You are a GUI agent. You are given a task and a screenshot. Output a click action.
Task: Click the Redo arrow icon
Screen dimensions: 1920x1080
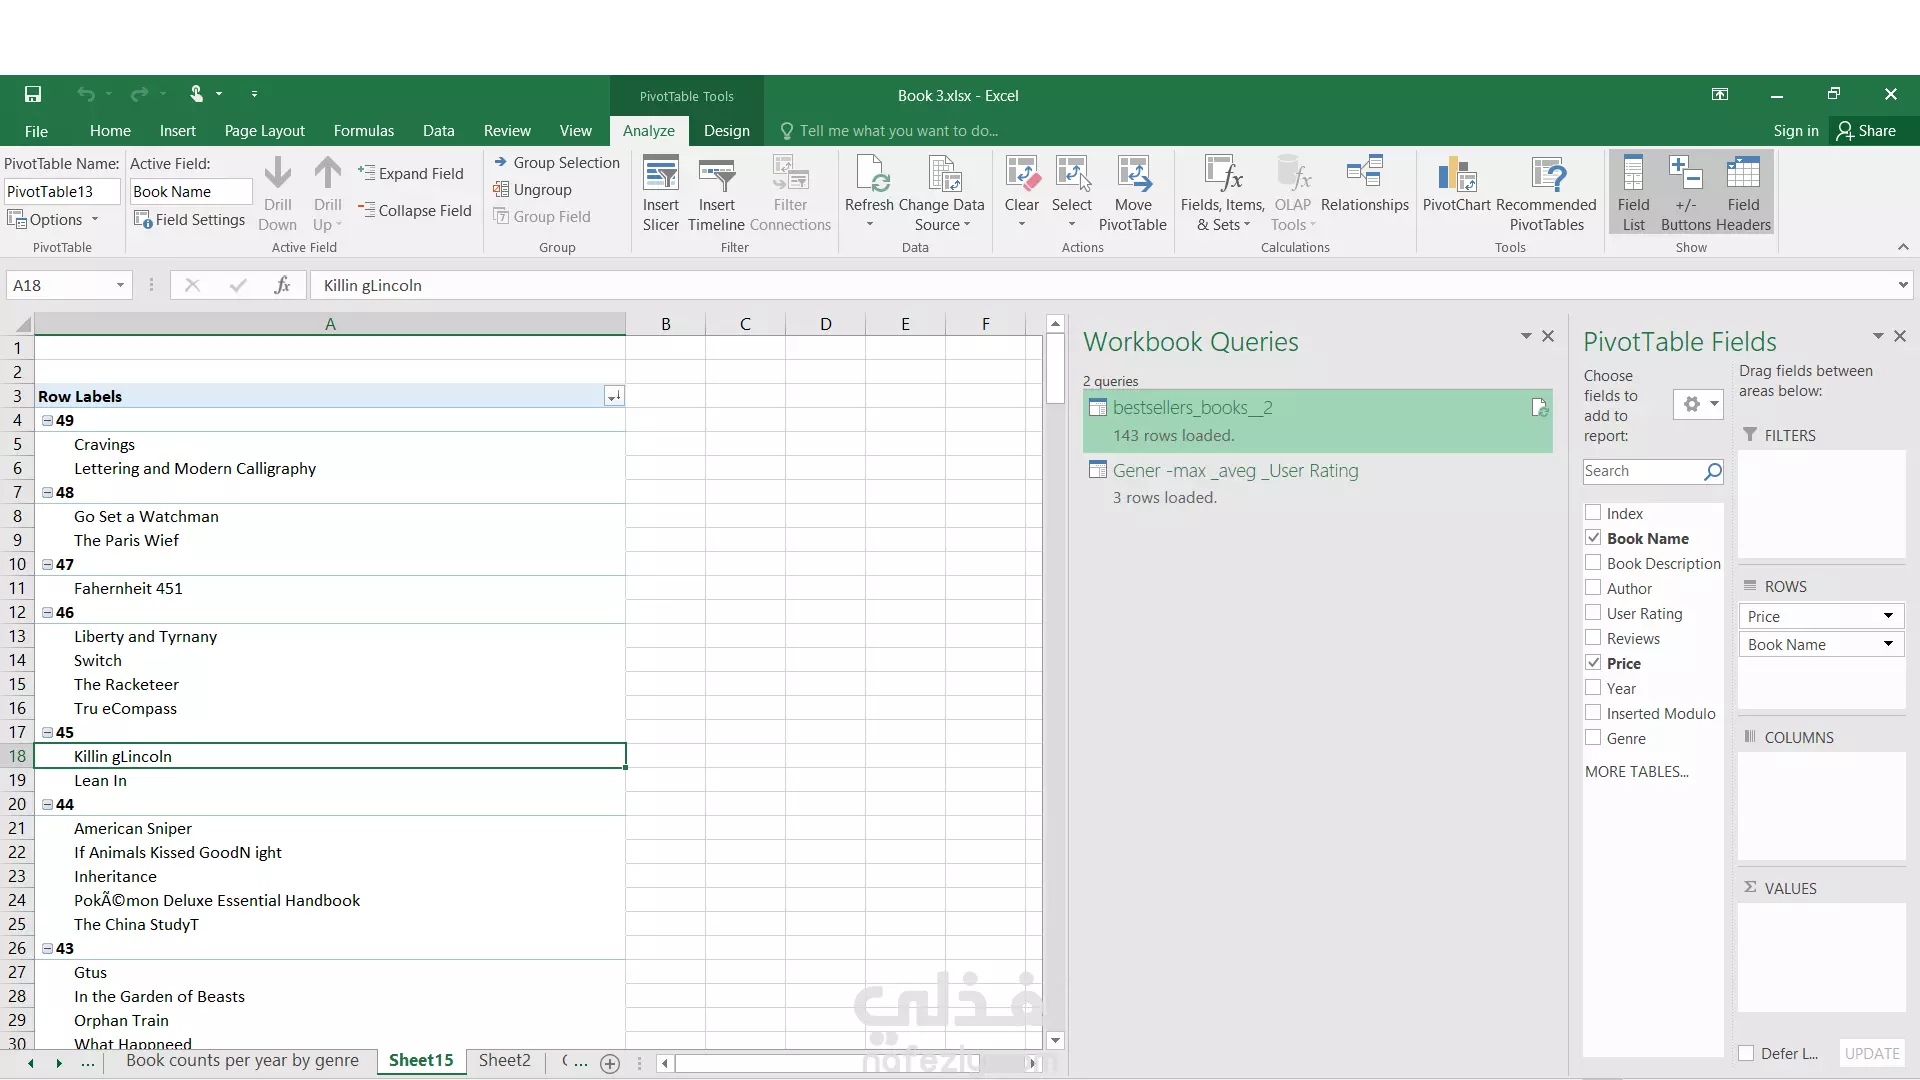tap(139, 94)
